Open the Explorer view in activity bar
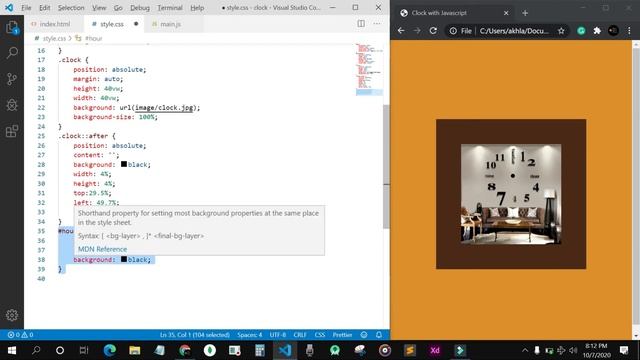This screenshot has height=360, width=640. click(x=12, y=27)
